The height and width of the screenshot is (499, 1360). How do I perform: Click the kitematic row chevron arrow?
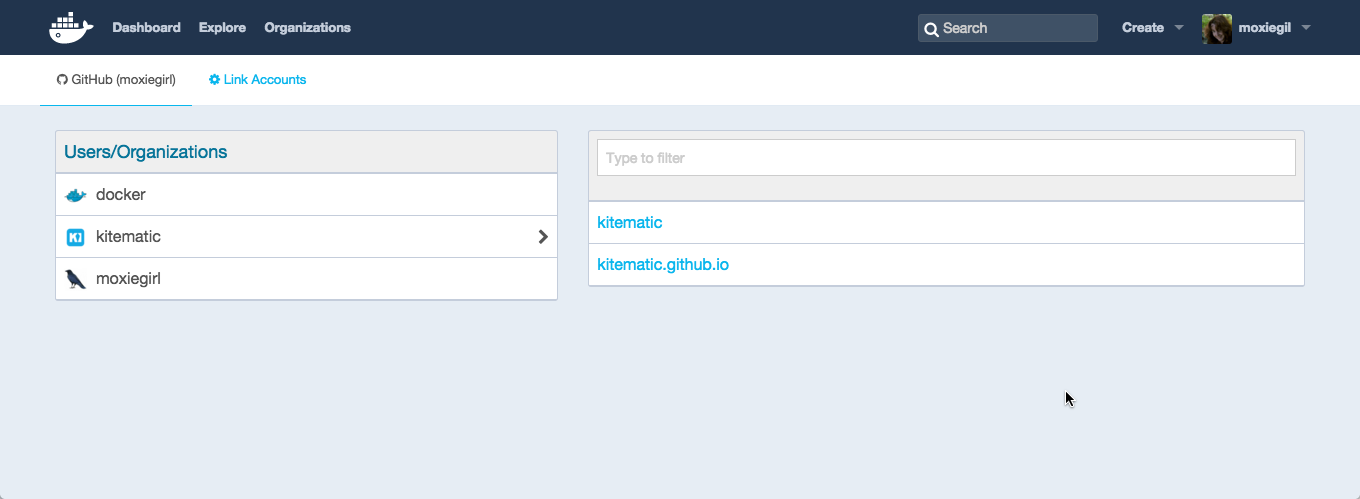click(x=543, y=237)
